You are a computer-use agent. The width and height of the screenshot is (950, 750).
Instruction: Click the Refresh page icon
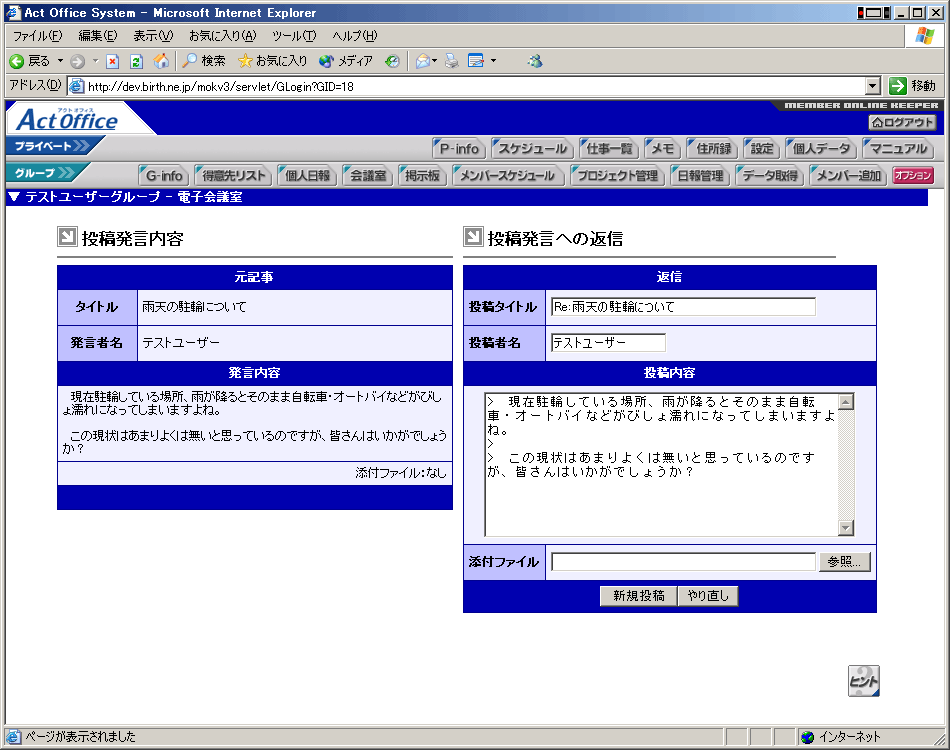[137, 61]
